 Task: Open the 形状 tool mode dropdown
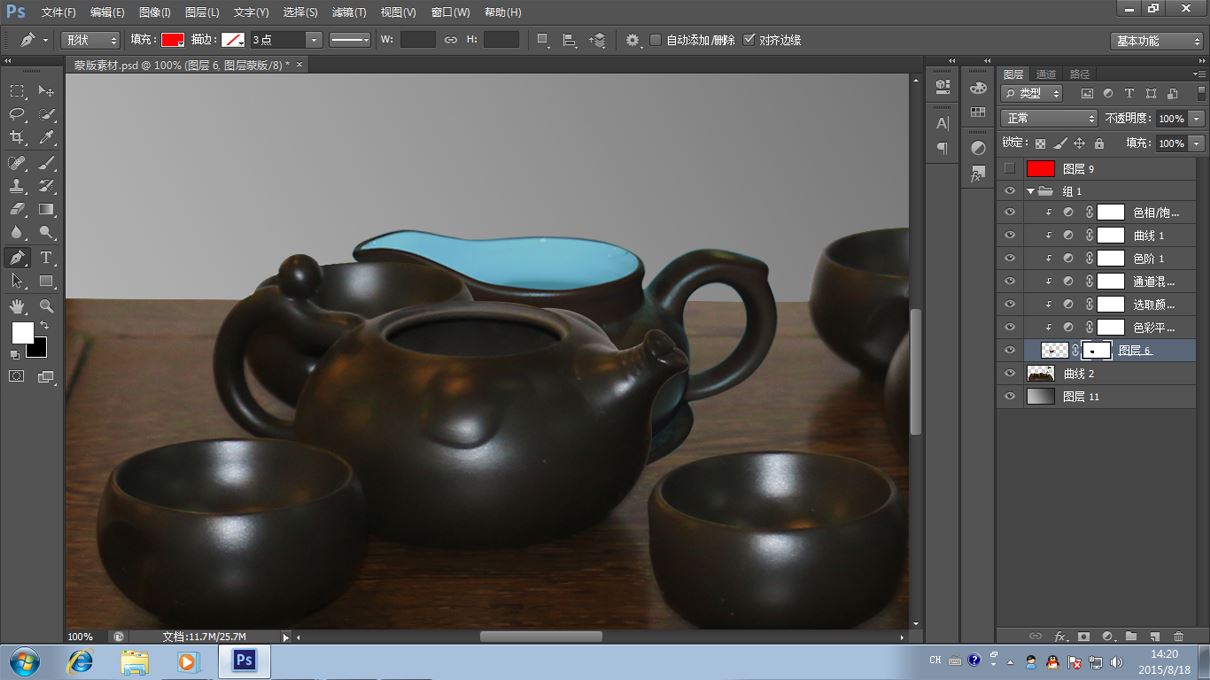[90, 40]
